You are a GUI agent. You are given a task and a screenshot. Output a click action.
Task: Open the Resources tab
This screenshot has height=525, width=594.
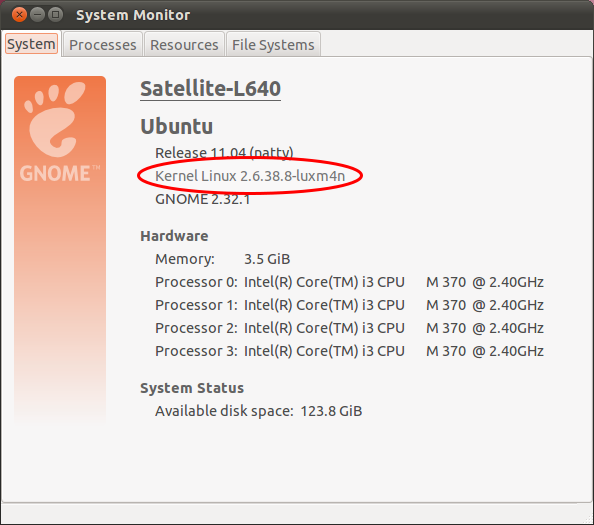pyautogui.click(x=184, y=45)
